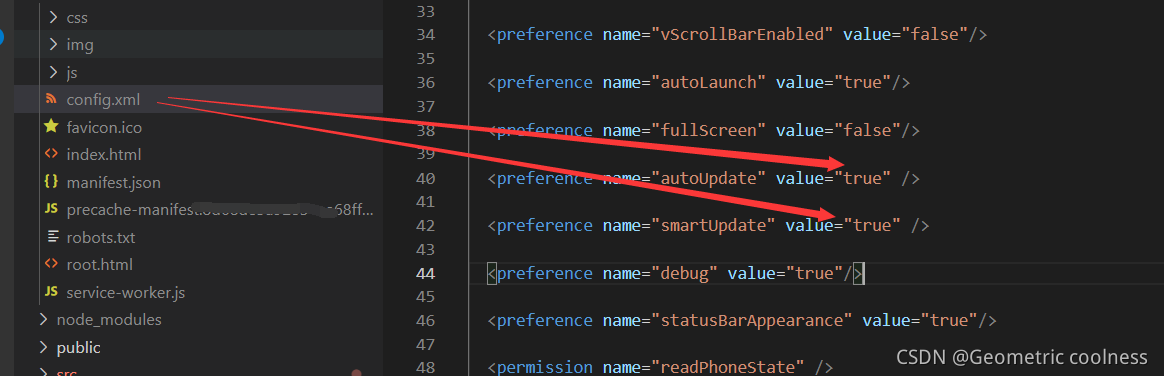The image size is (1164, 376).
Task: Click the "true" value on the debug line
Action: coord(814,274)
